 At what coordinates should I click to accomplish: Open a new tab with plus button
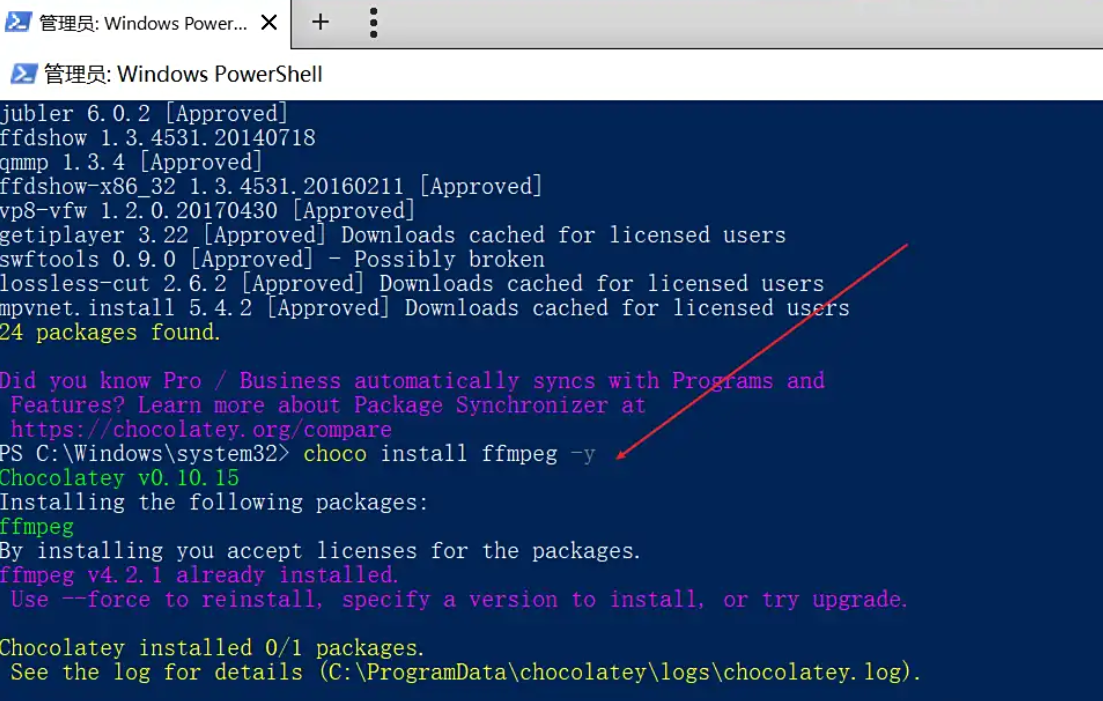320,22
